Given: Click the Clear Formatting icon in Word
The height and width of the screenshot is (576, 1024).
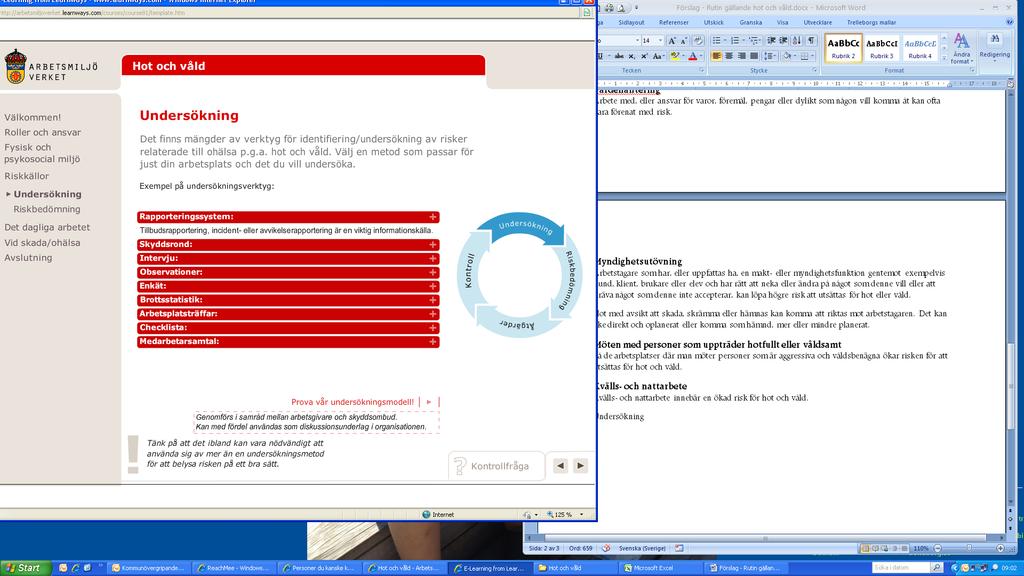Looking at the screenshot, I should click(697, 40).
